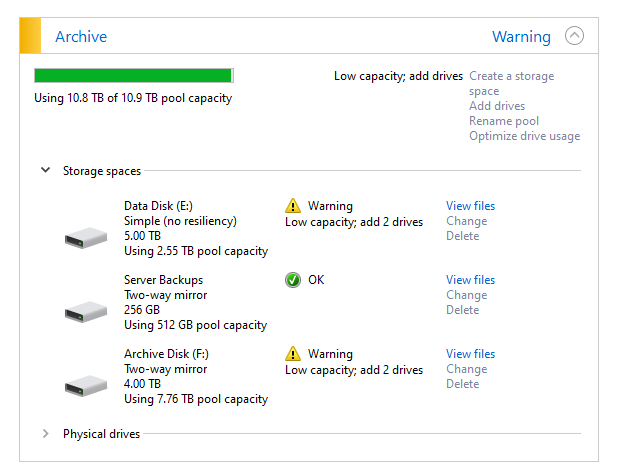618x476 pixels.
Task: Click the 'Physical drives' section heading
Action: pyautogui.click(x=102, y=434)
